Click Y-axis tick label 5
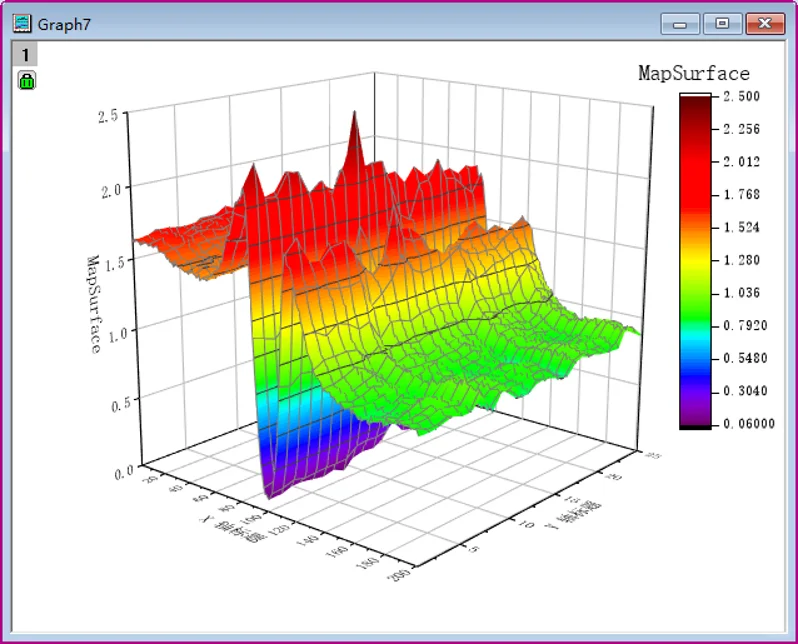The image size is (798, 644). pos(473,548)
